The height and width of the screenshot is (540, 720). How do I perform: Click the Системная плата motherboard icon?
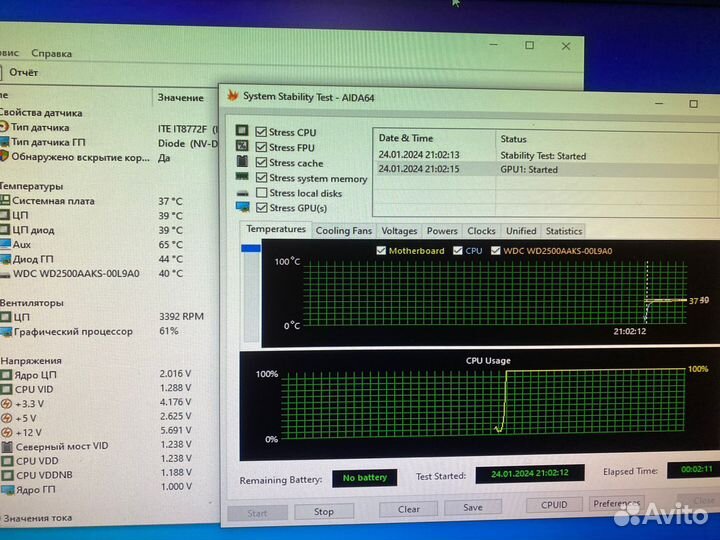tap(5, 200)
